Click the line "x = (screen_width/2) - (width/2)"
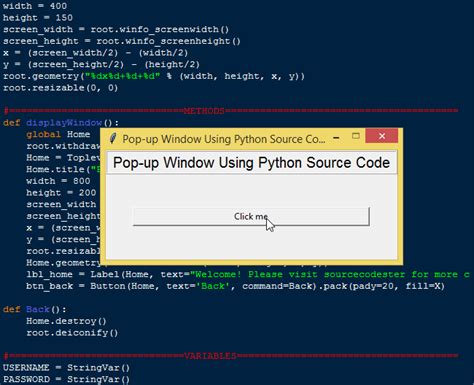474x385 pixels. point(95,53)
